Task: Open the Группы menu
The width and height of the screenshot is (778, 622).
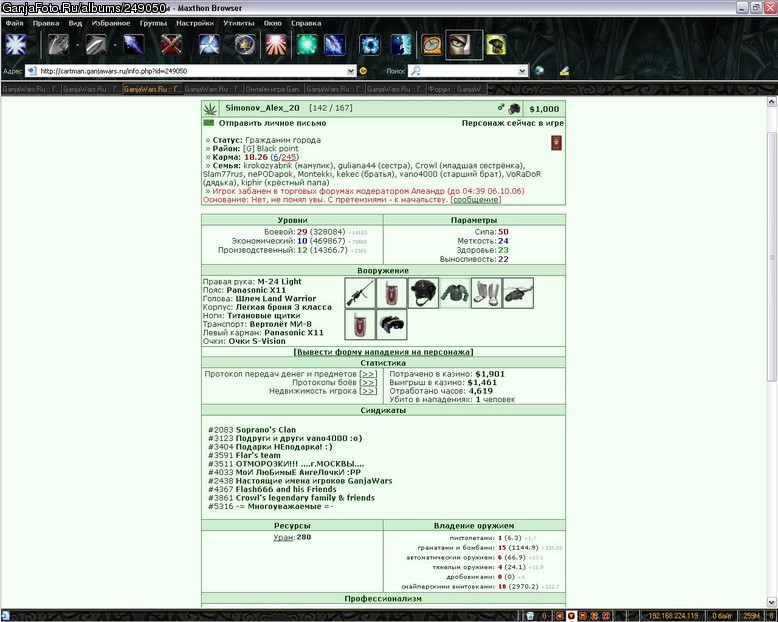Action: [153, 23]
